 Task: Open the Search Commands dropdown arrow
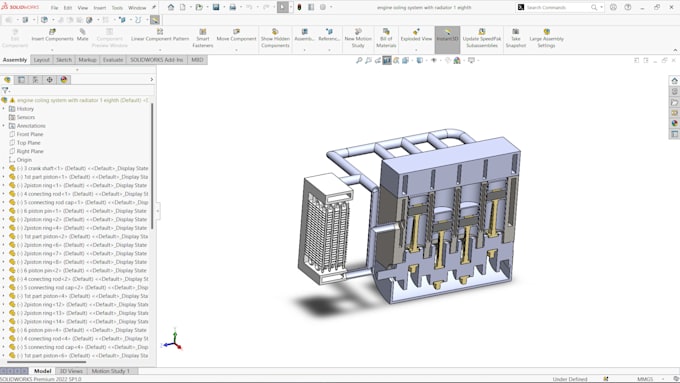pyautogui.click(x=602, y=7)
